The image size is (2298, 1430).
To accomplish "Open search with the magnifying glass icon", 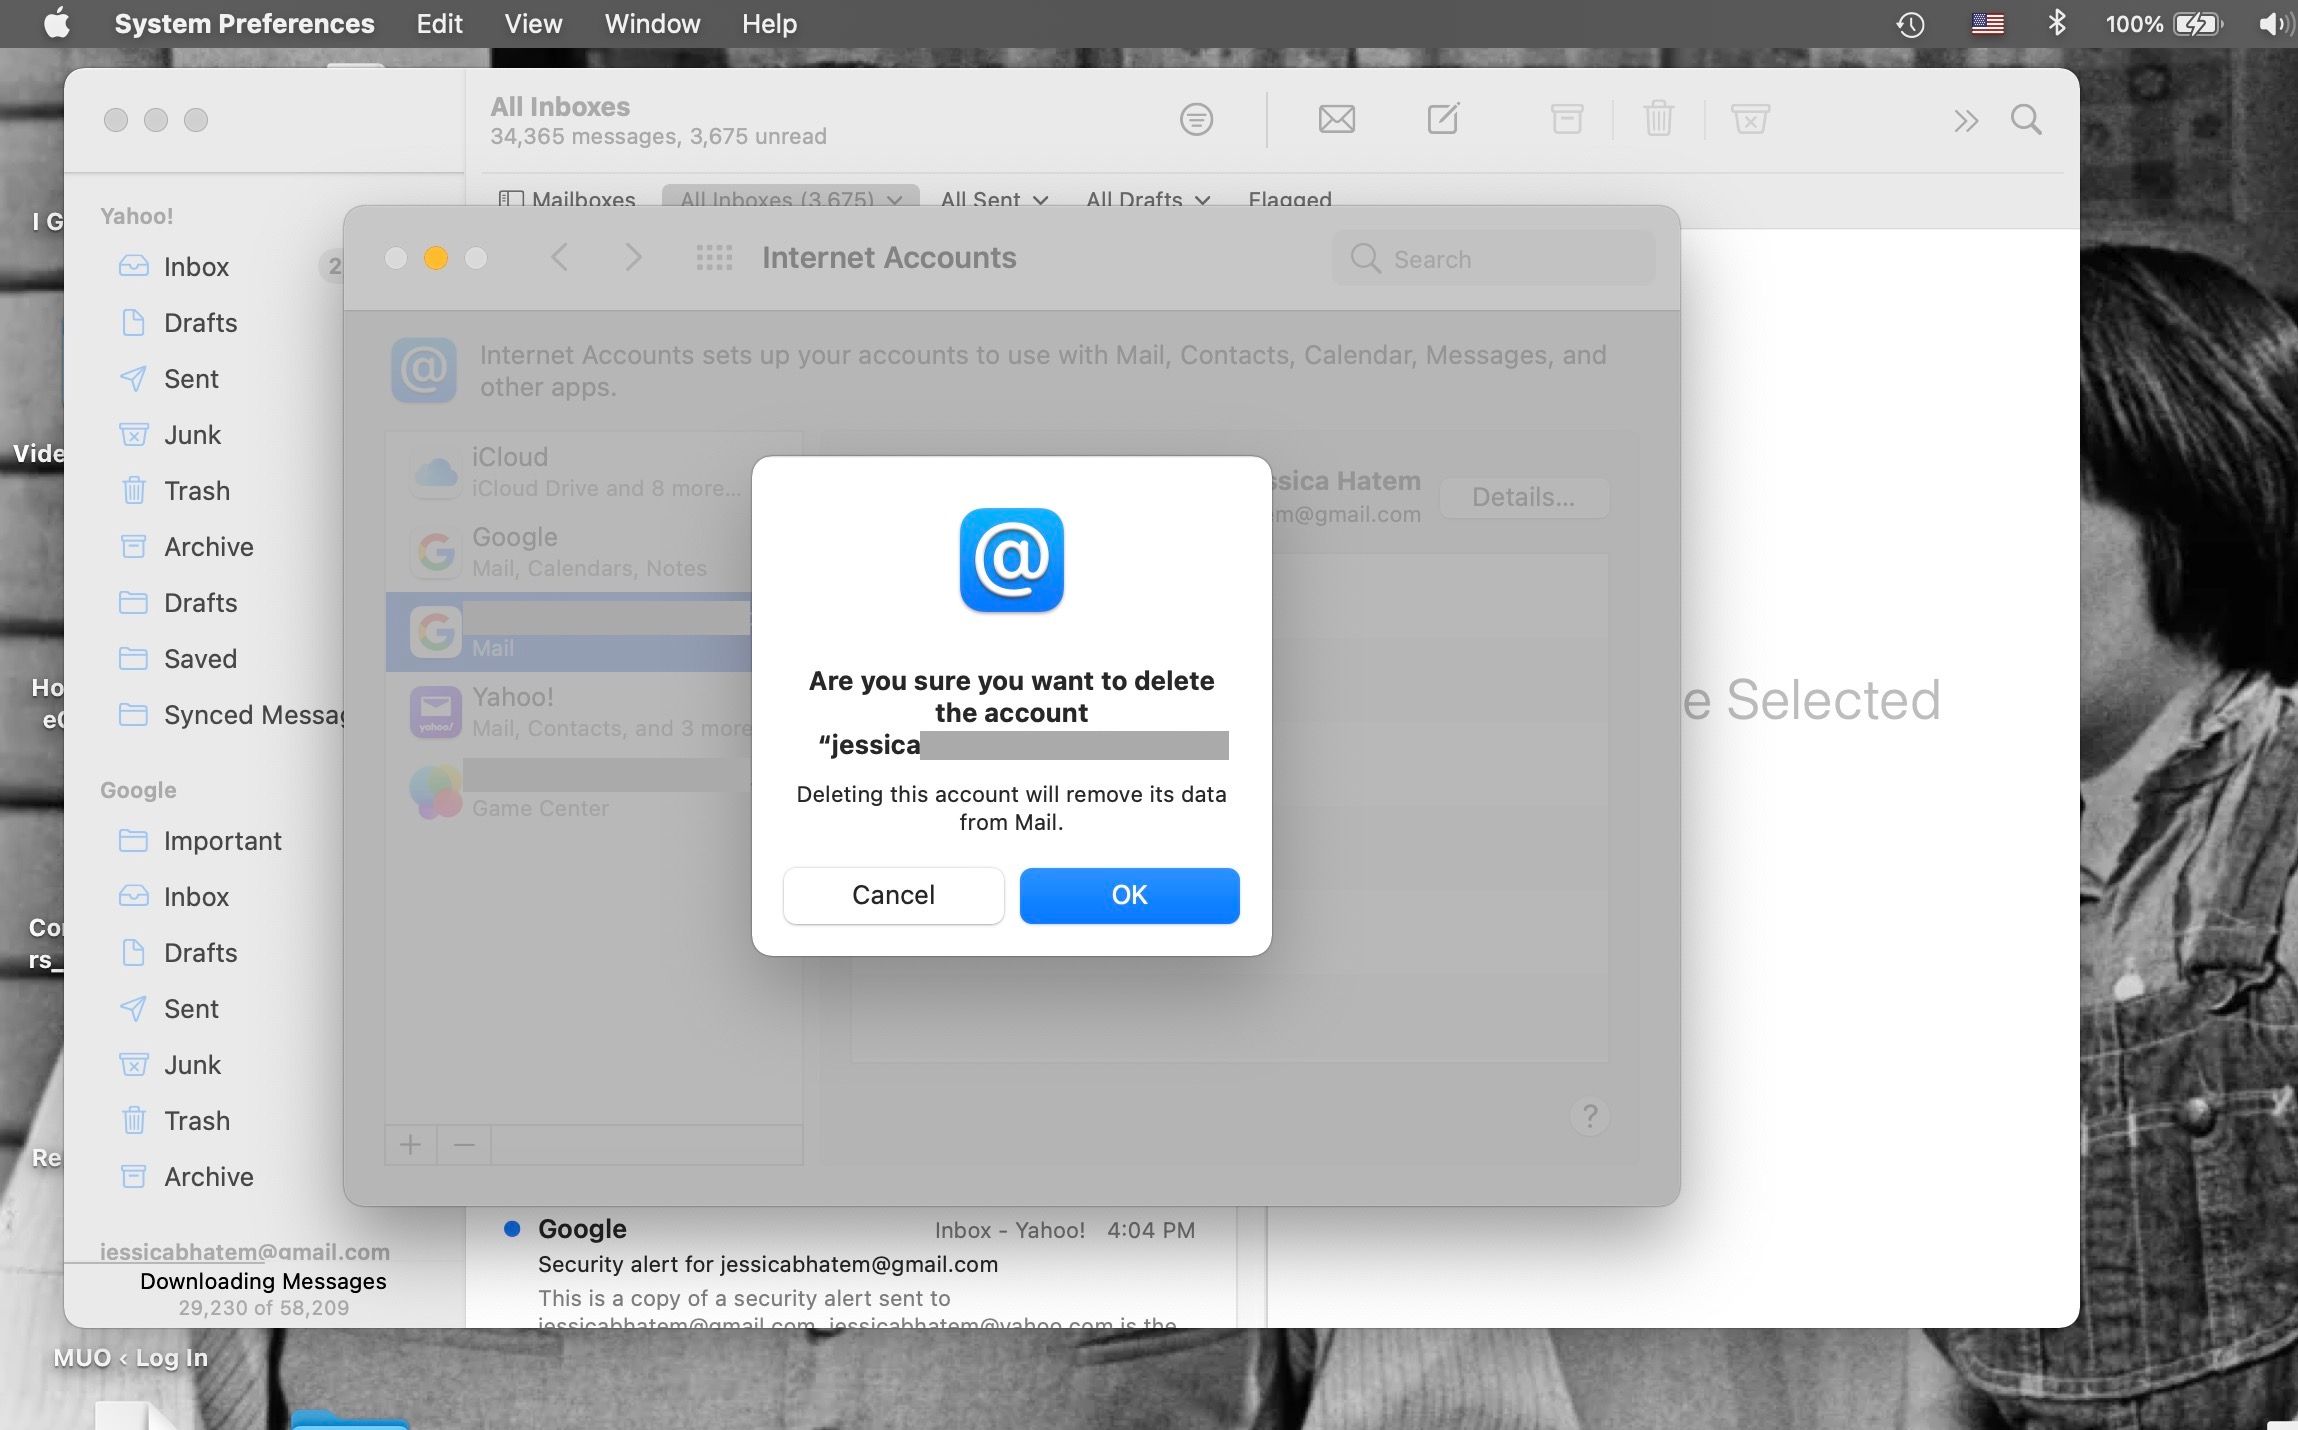I will pyautogui.click(x=2028, y=119).
